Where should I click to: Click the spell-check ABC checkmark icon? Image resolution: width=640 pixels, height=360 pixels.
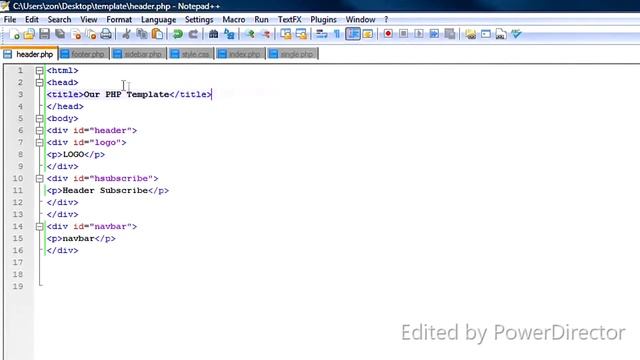[516, 34]
